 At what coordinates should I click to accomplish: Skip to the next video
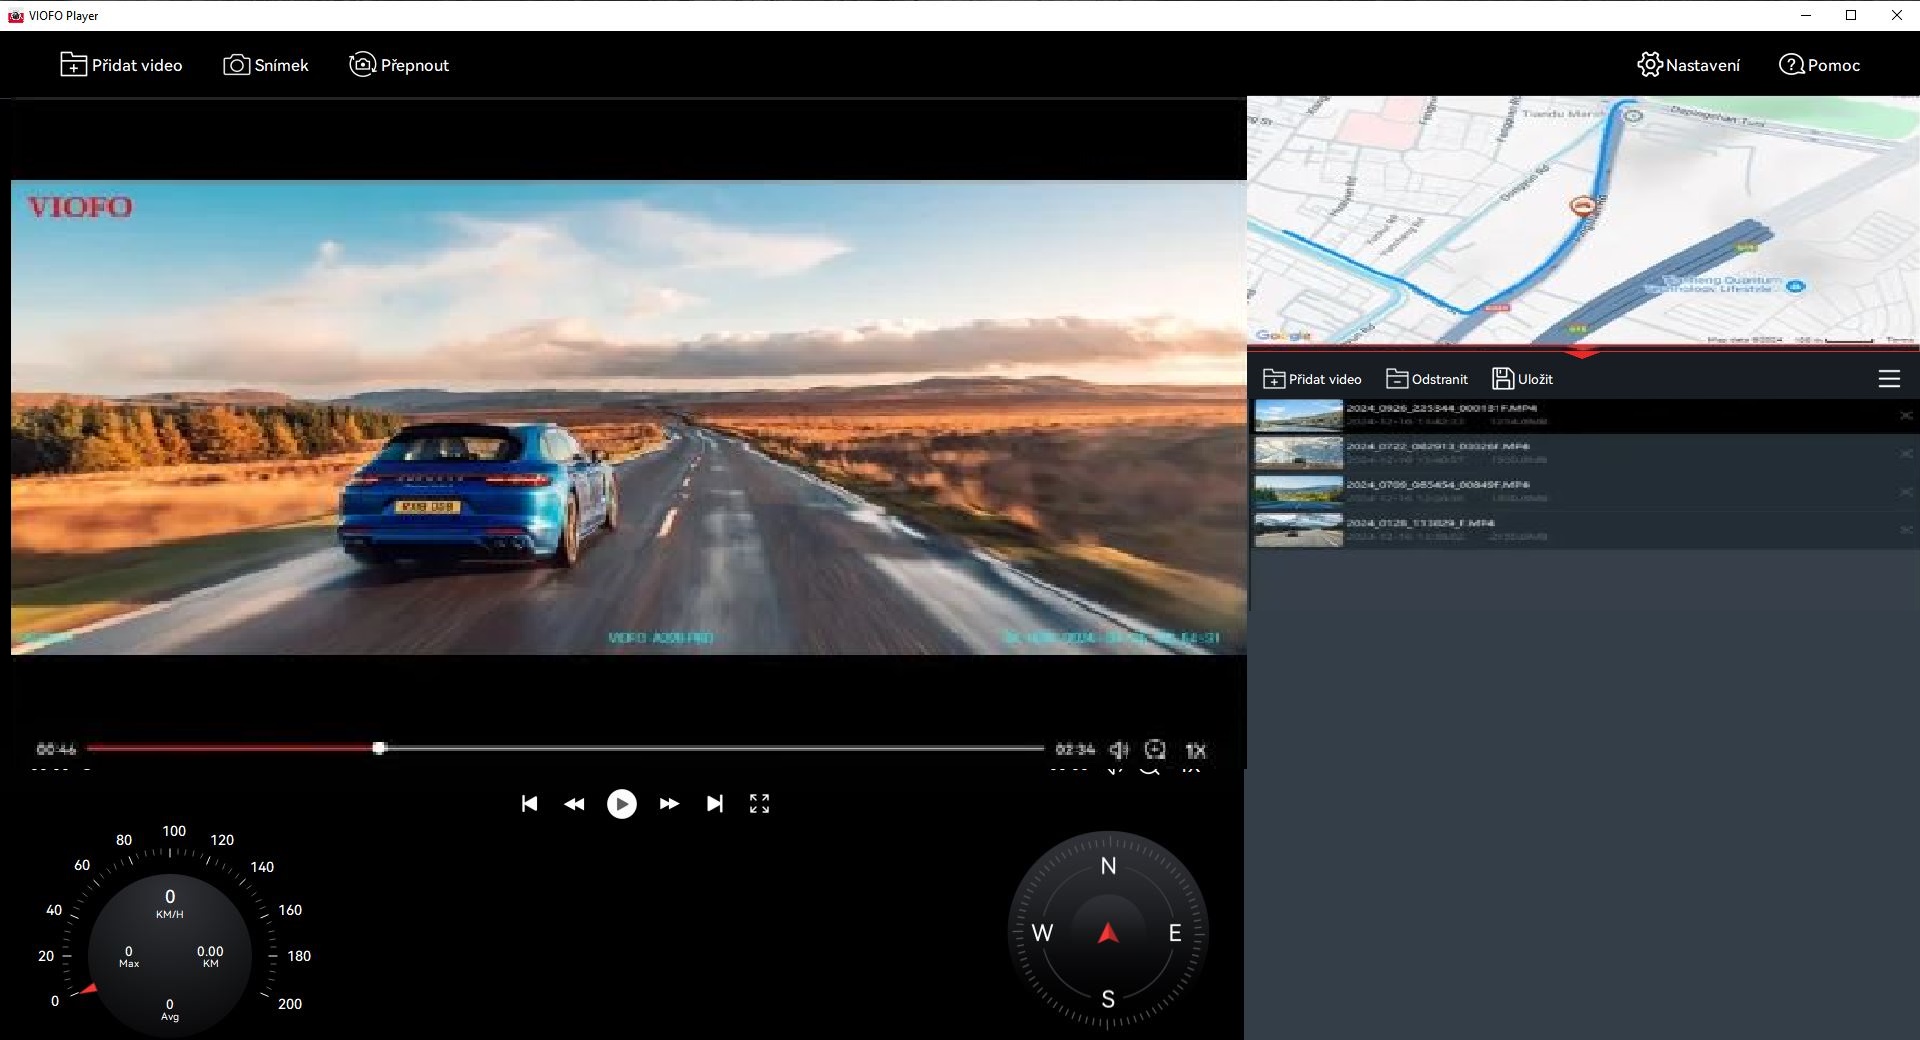click(x=714, y=804)
